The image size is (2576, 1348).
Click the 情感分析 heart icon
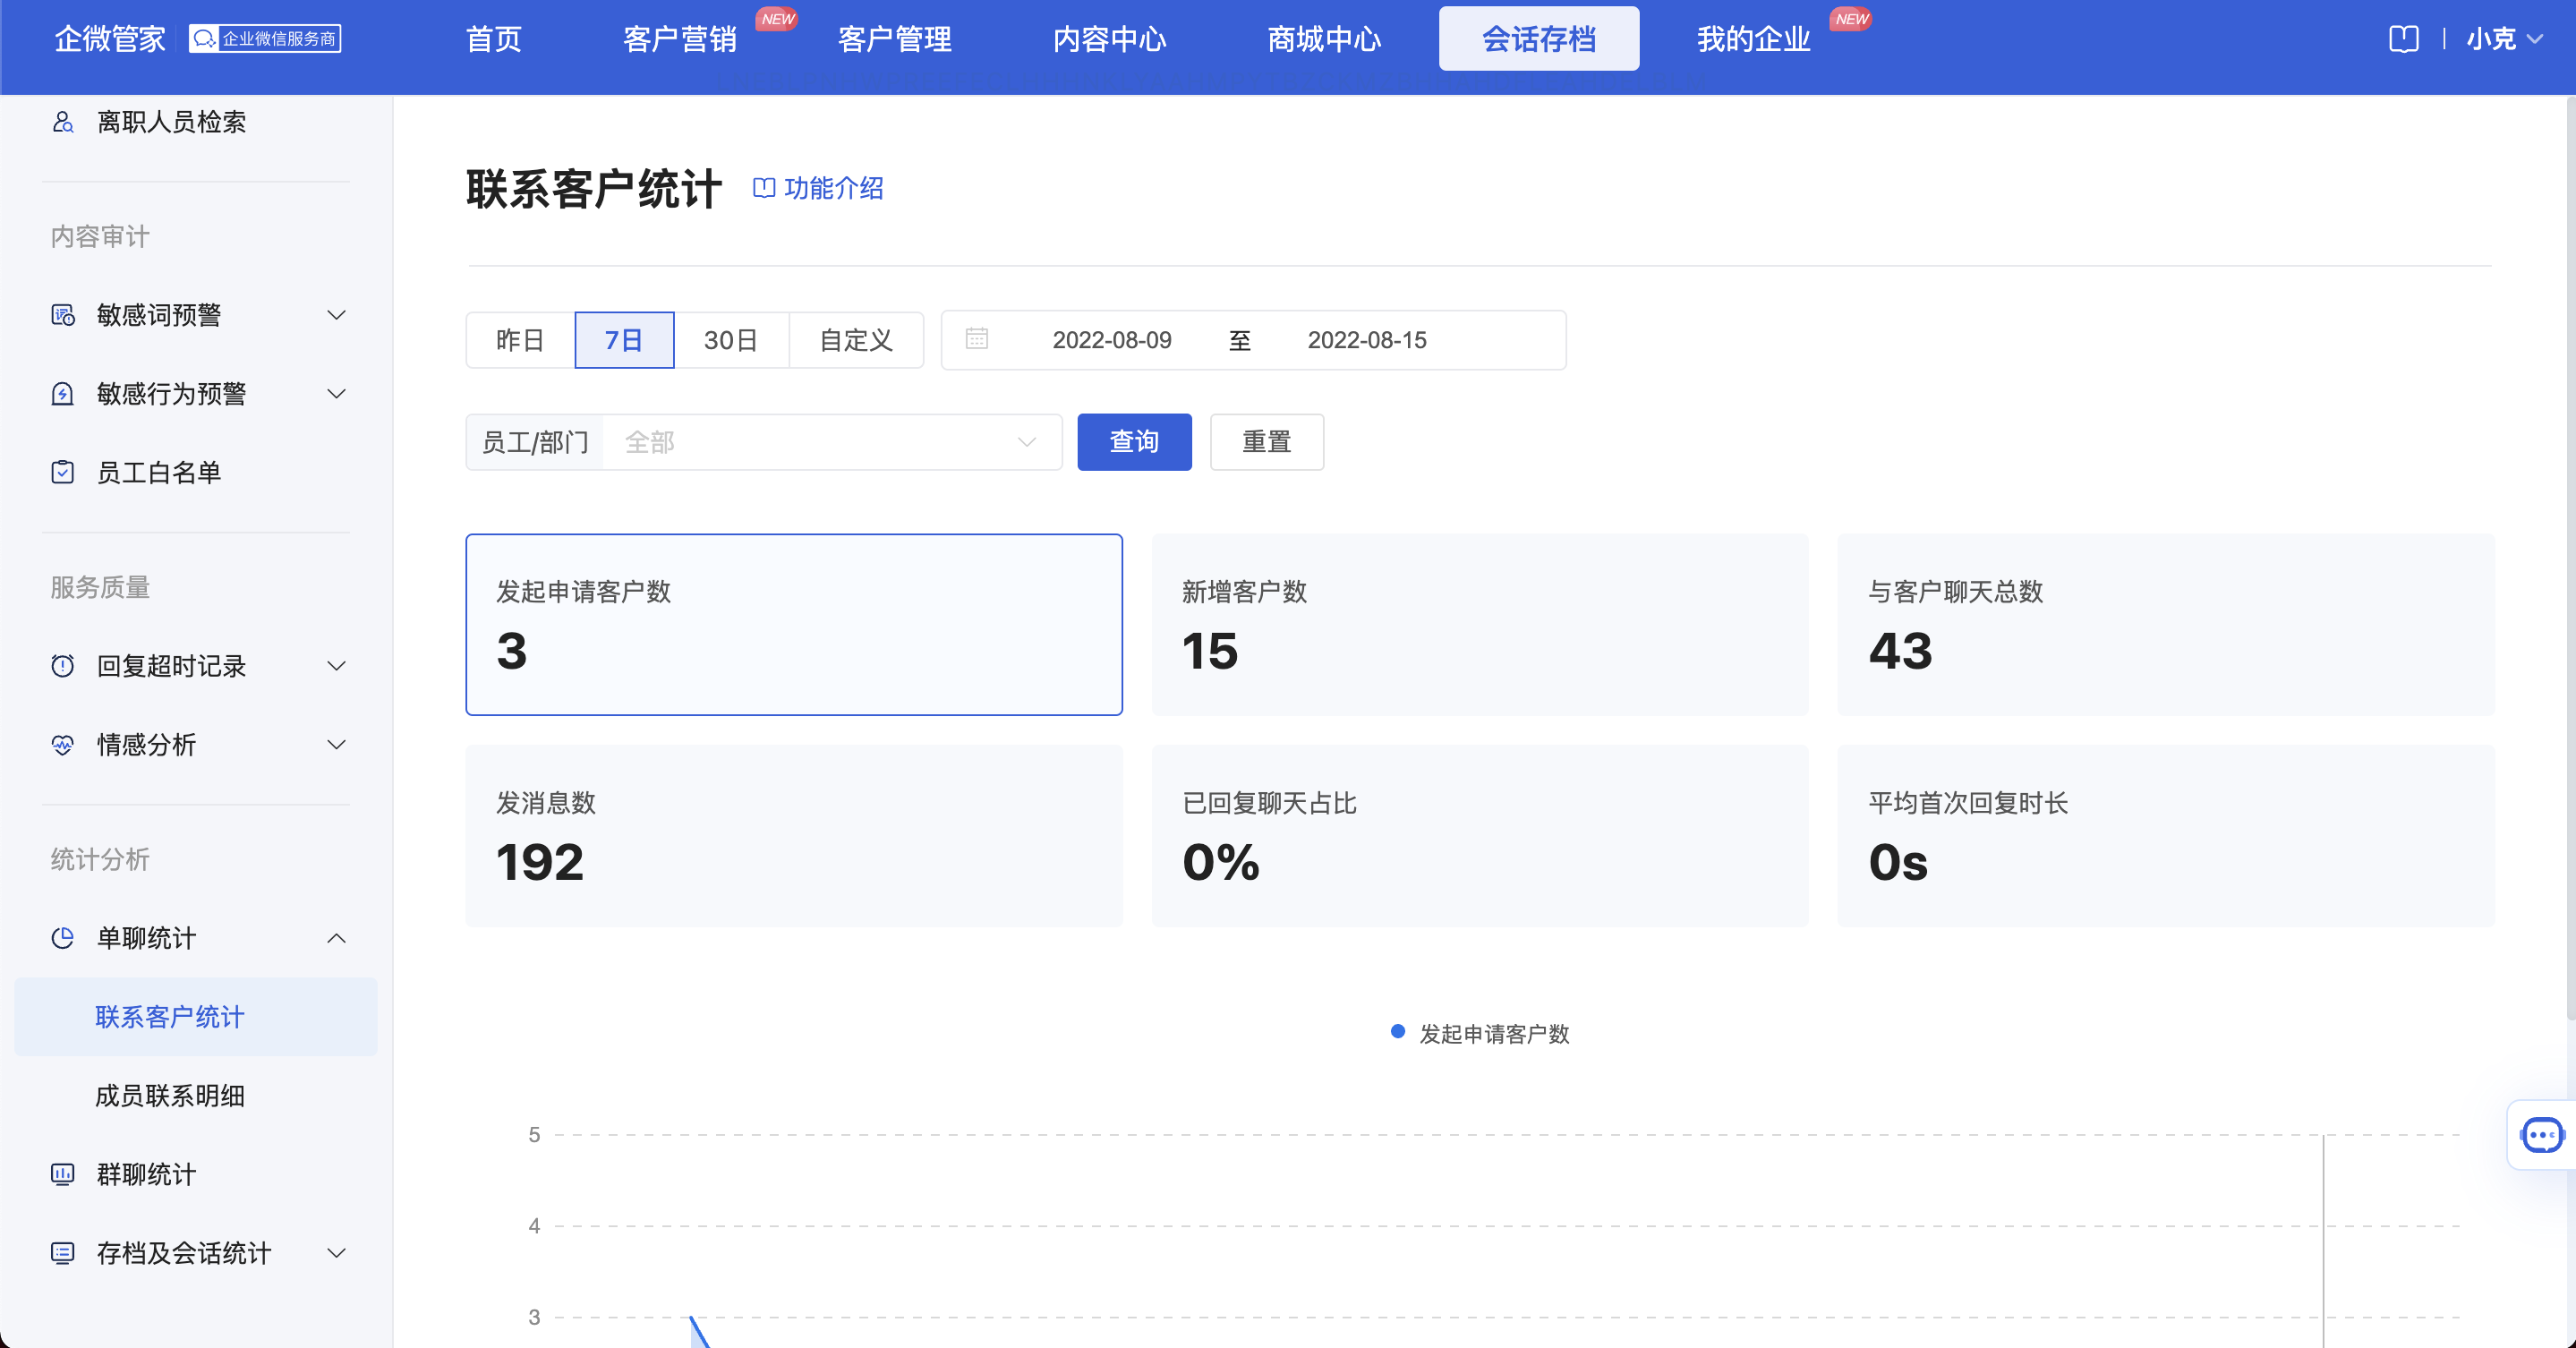pyautogui.click(x=63, y=745)
